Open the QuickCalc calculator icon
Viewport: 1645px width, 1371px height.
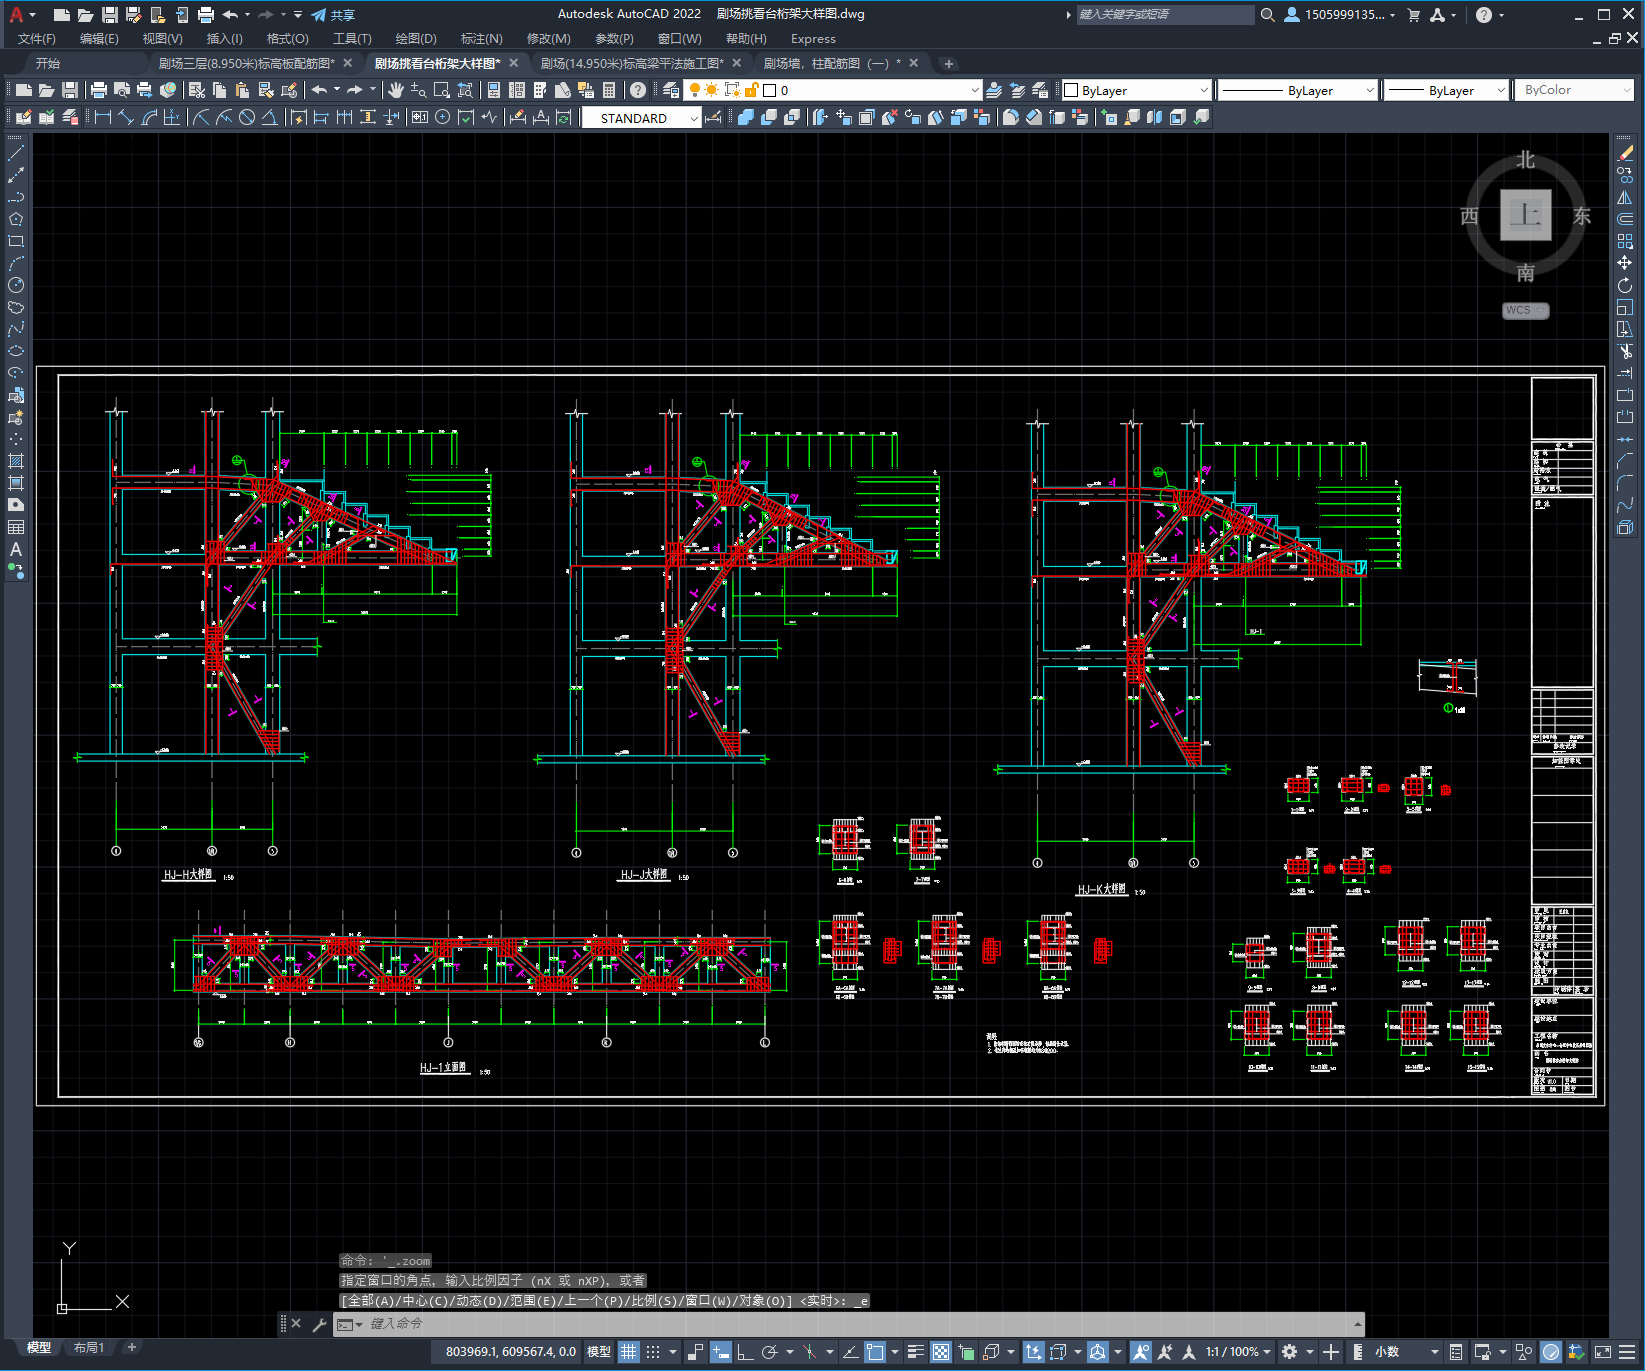click(609, 90)
